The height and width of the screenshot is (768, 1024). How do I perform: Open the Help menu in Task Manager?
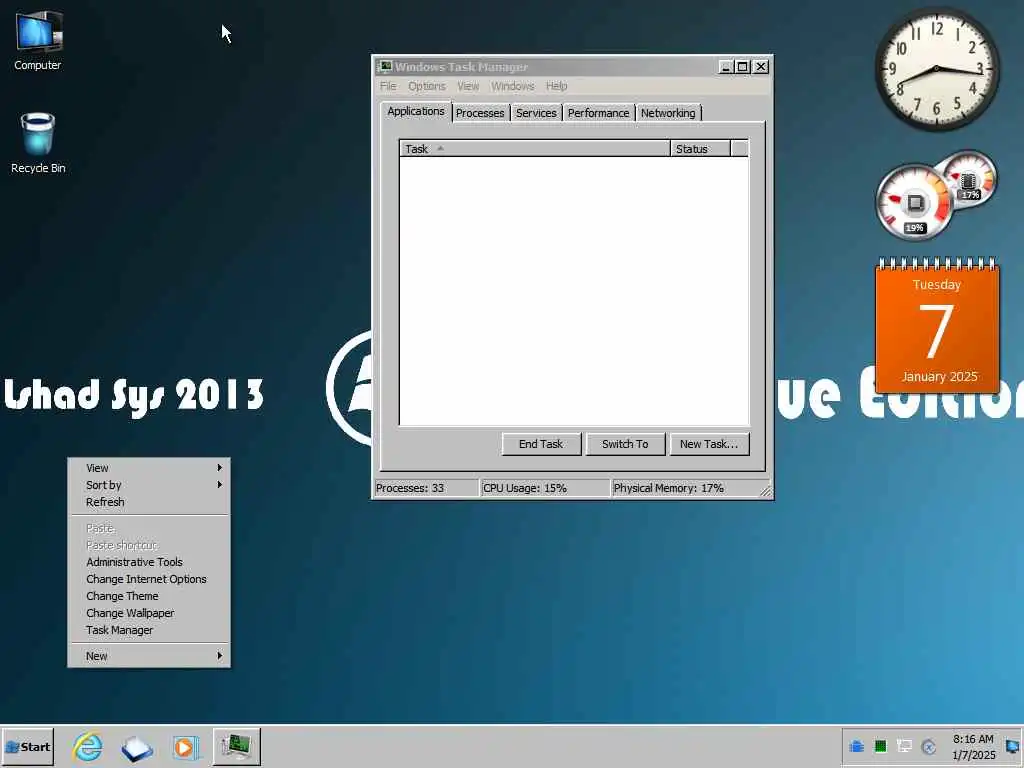pos(556,86)
